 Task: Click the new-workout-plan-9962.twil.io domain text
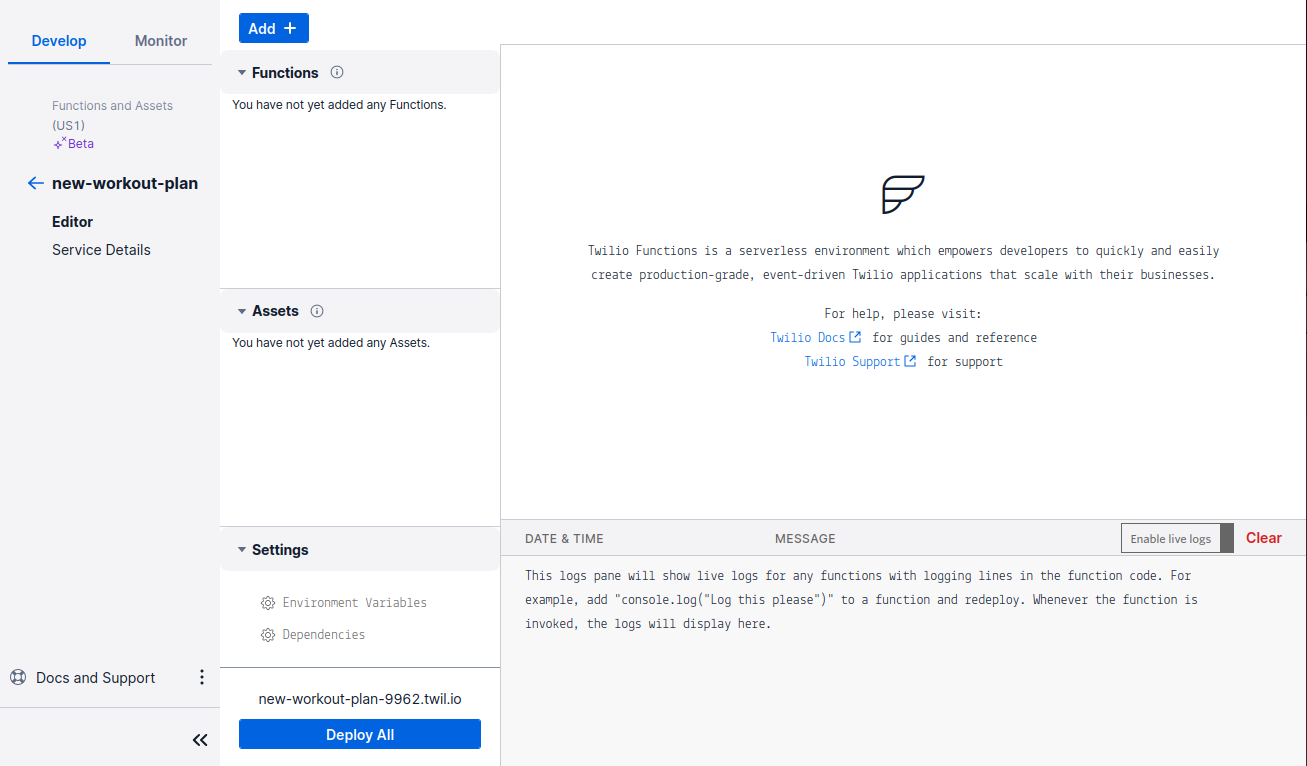coord(360,699)
